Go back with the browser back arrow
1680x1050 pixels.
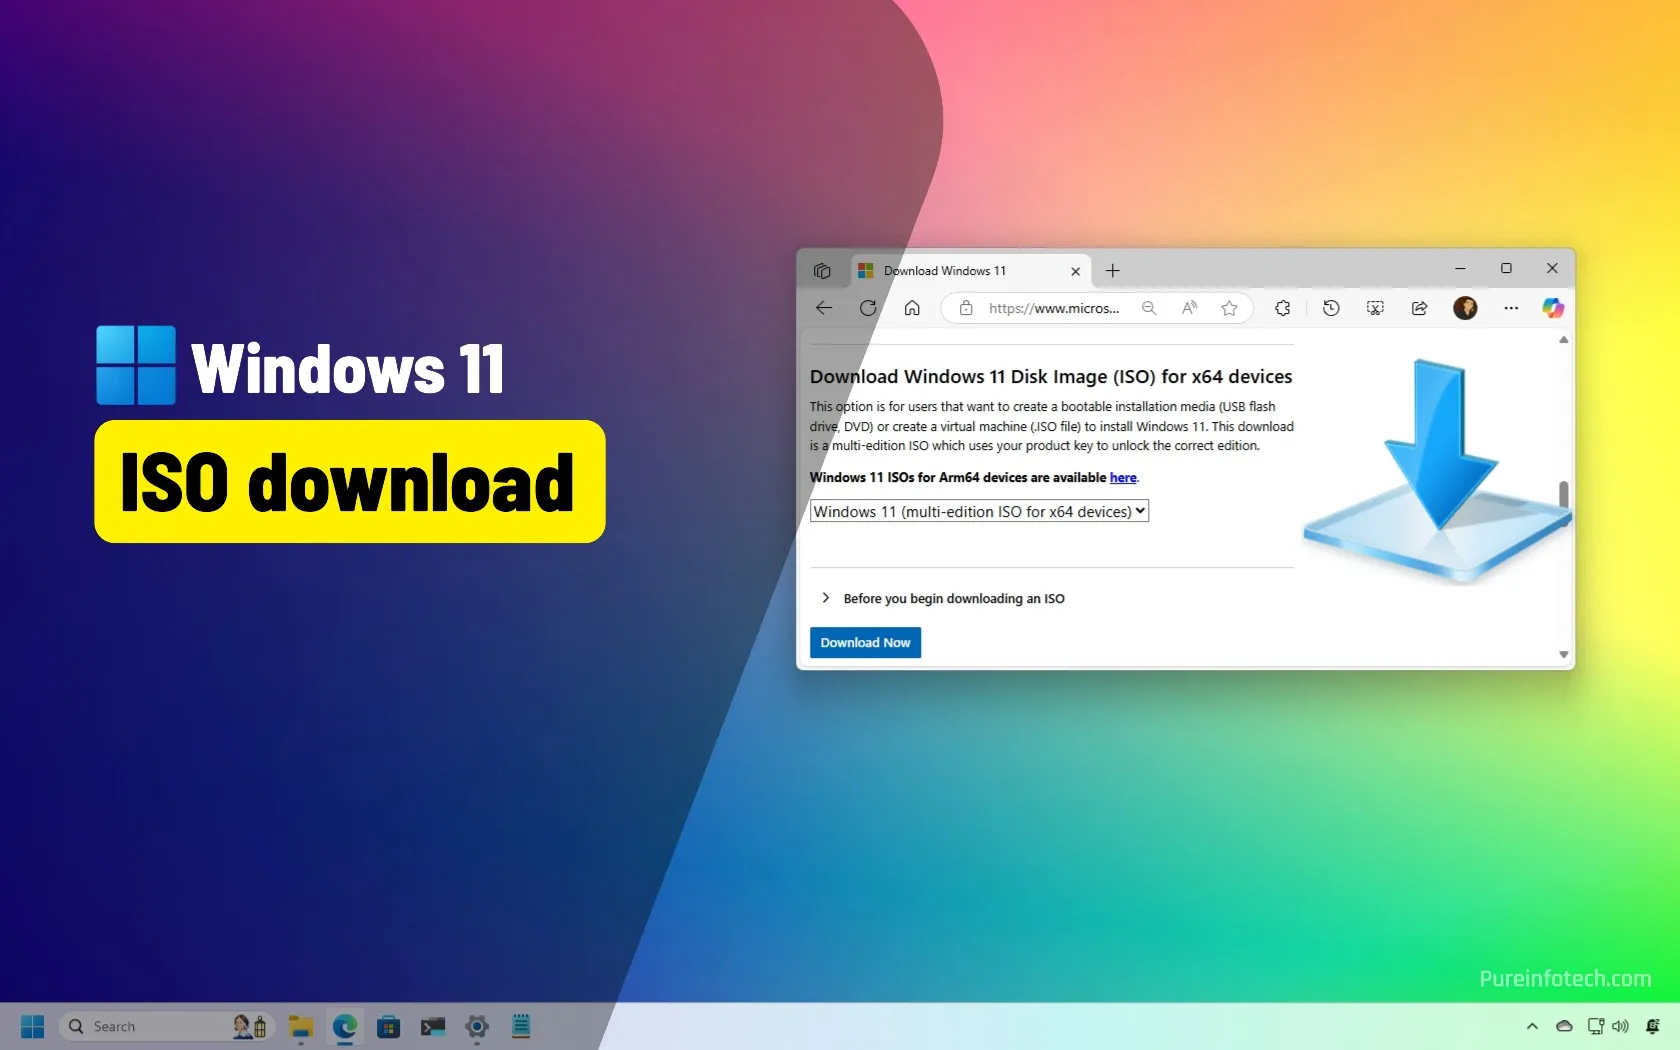(824, 308)
